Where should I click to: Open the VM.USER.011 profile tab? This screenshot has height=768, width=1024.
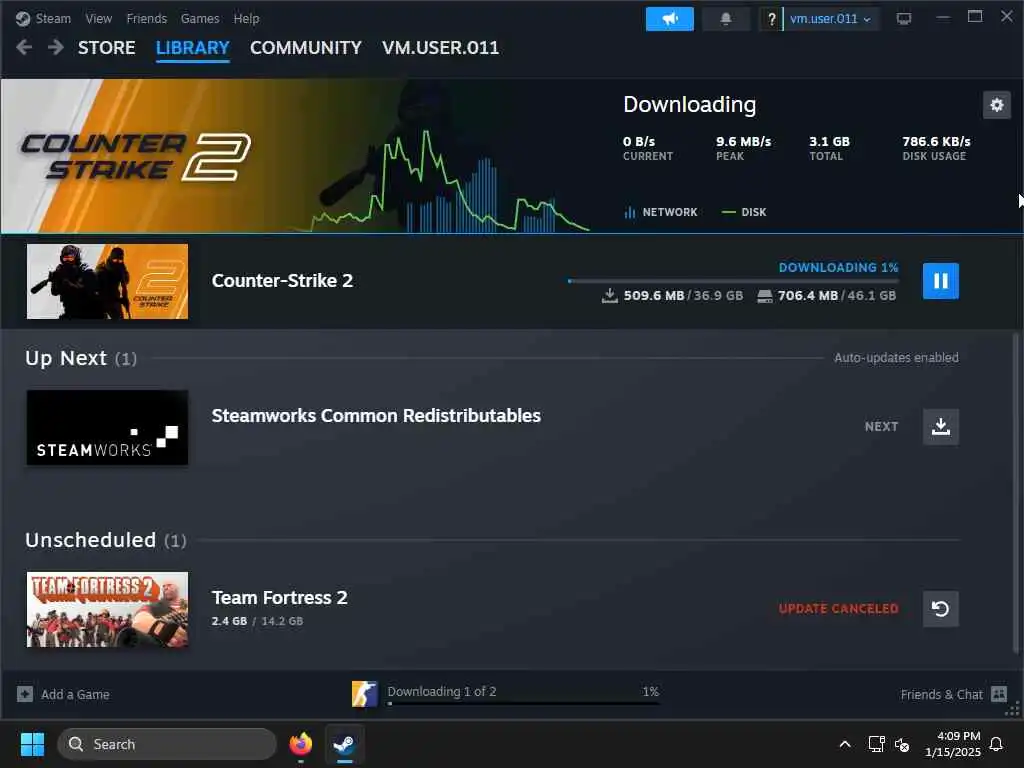coord(440,48)
